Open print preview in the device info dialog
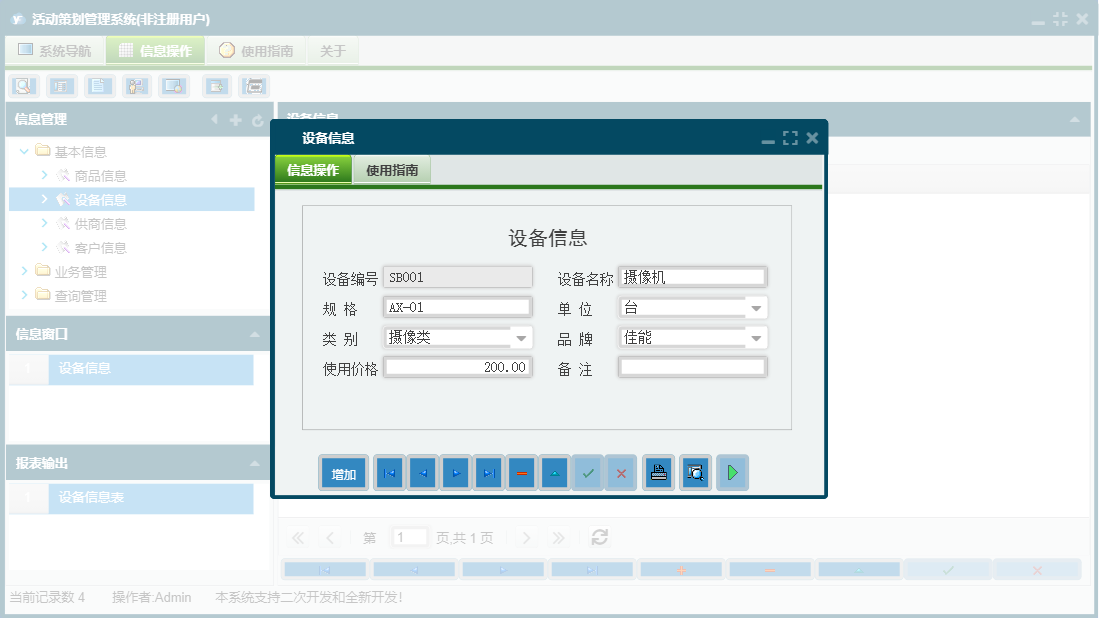 (695, 472)
